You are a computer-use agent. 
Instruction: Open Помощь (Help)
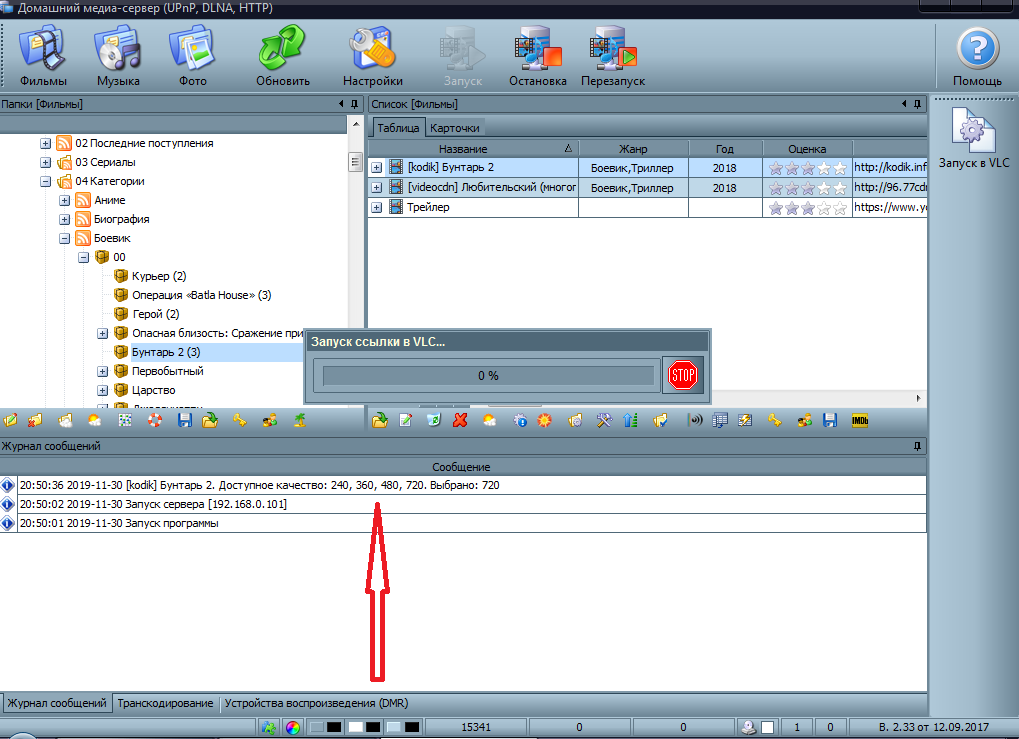point(977,57)
